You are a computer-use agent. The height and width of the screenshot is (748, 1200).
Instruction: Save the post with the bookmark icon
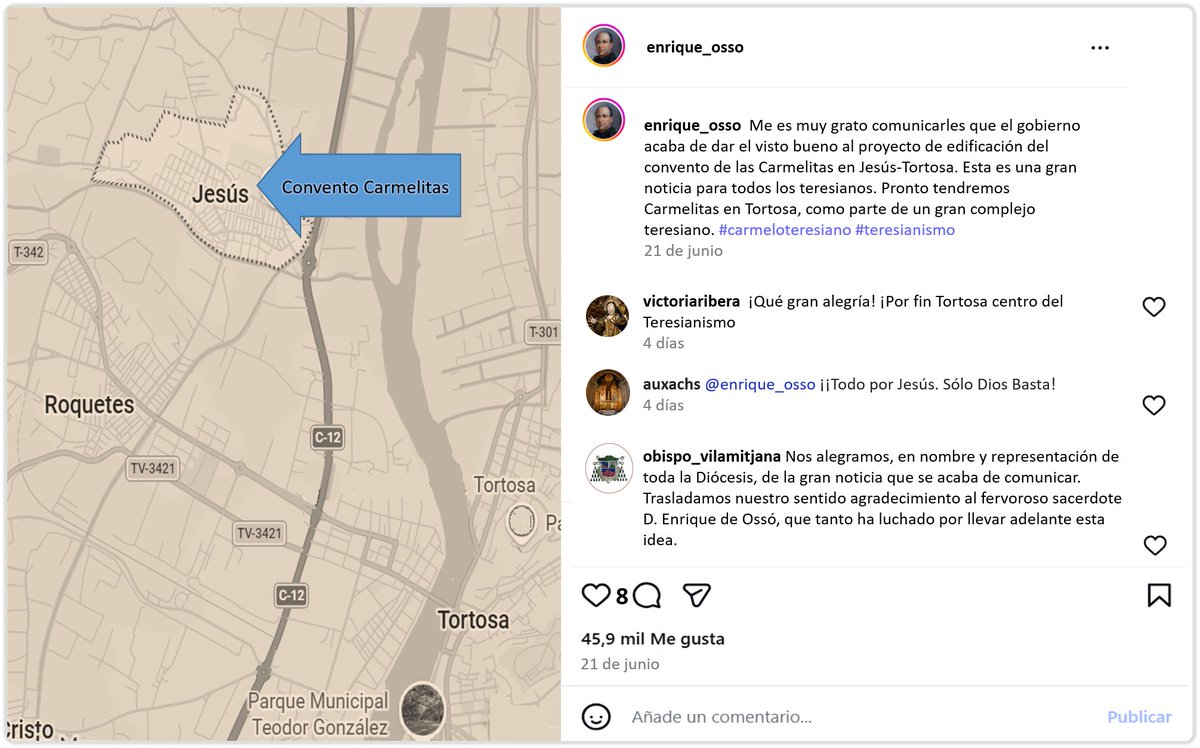[x=1159, y=596]
